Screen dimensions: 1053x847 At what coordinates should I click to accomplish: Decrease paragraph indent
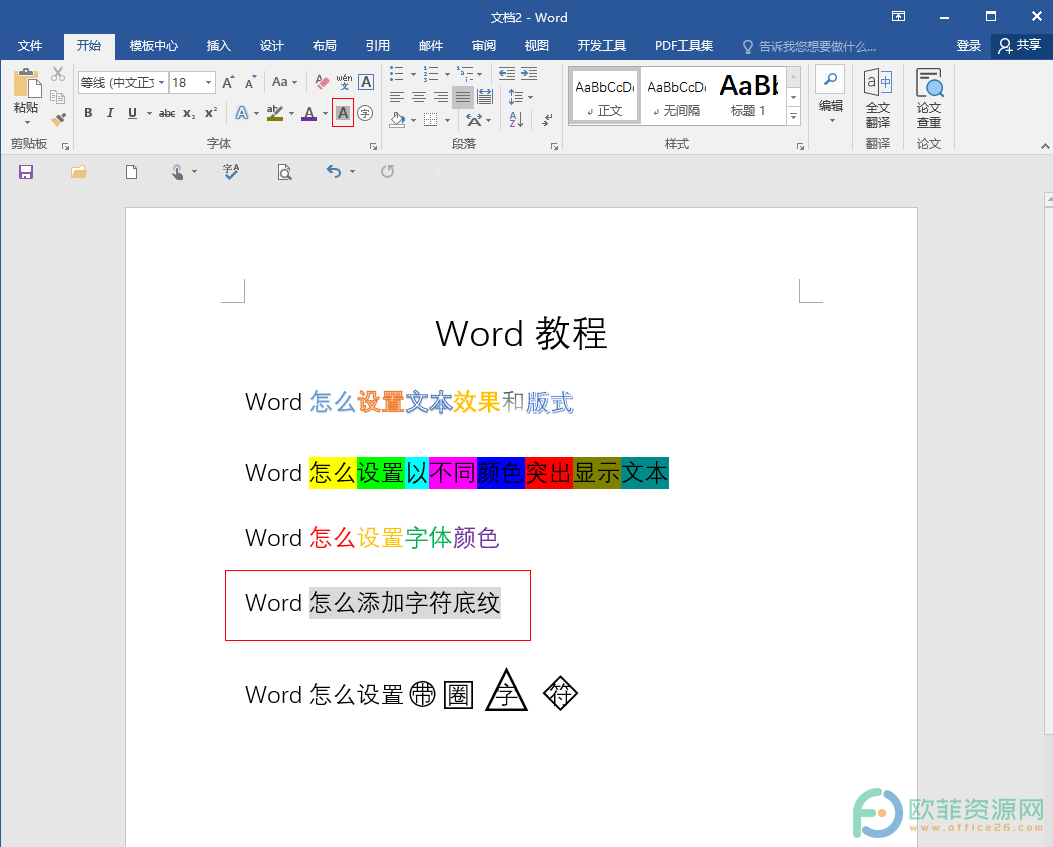click(x=507, y=74)
